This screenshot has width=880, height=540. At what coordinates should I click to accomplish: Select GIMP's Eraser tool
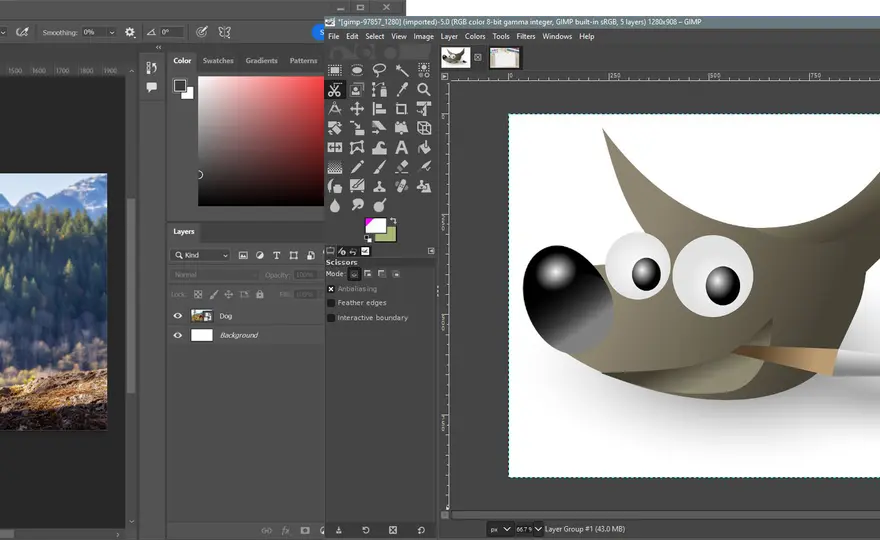click(402, 167)
